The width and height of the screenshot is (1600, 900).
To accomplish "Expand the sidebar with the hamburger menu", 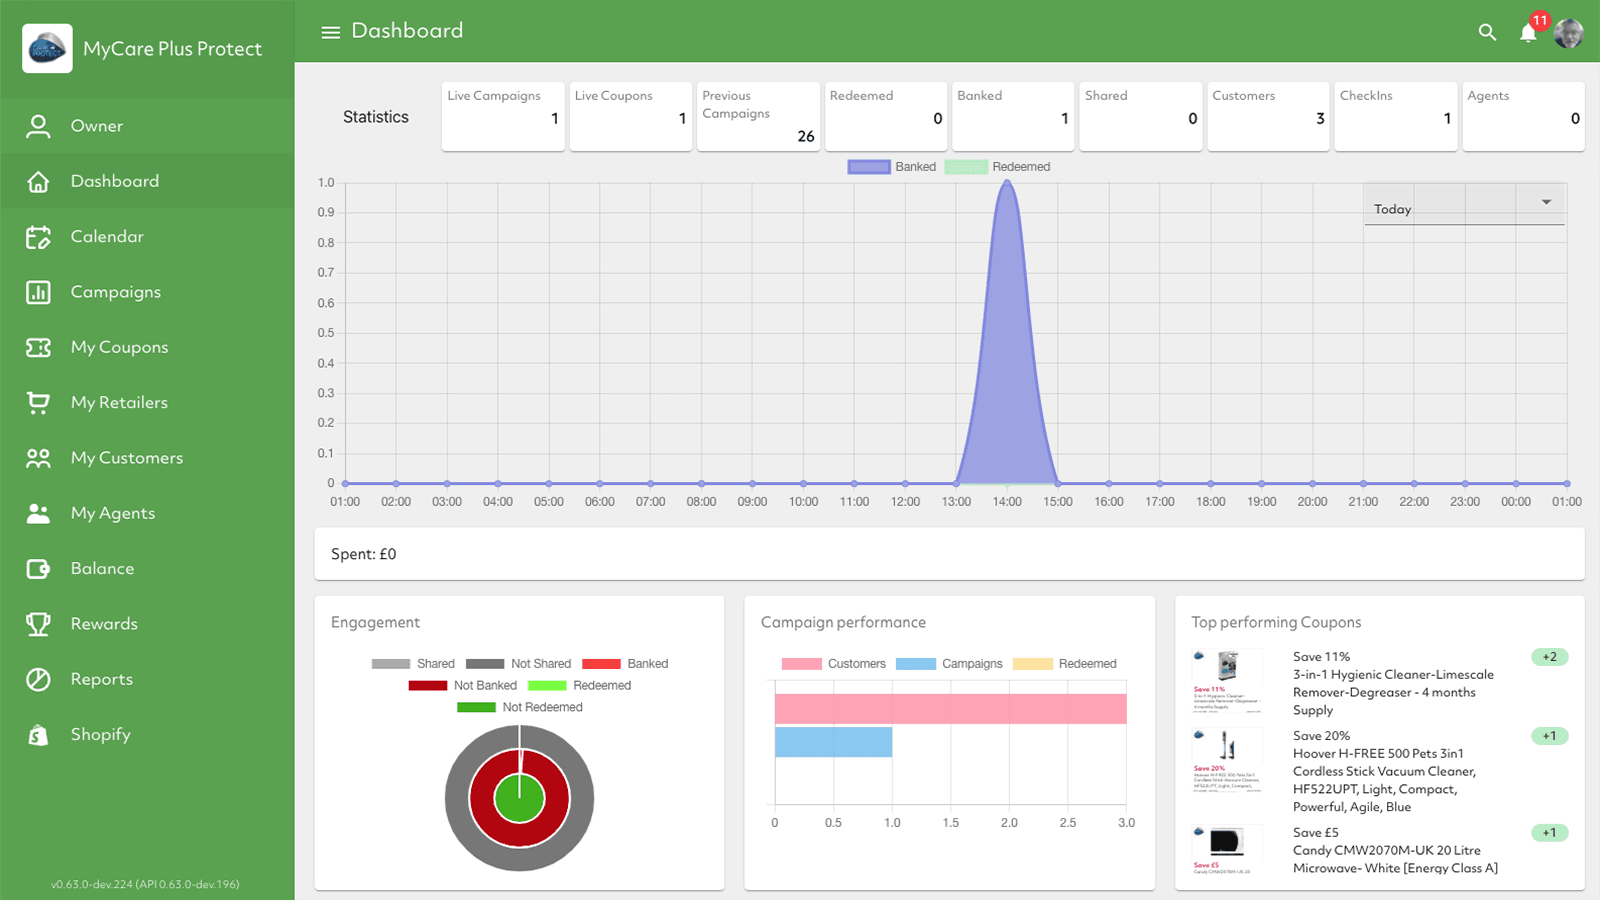I will tap(330, 31).
